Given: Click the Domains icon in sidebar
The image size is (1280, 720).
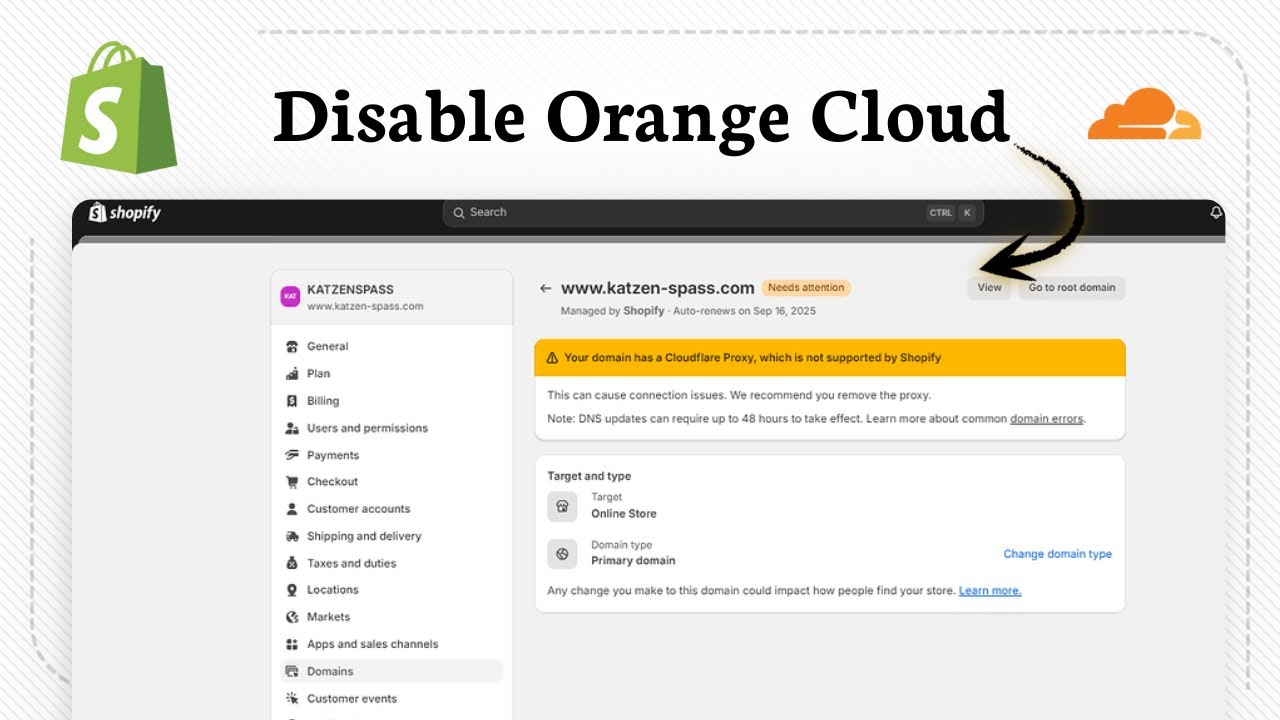Looking at the screenshot, I should 292,671.
